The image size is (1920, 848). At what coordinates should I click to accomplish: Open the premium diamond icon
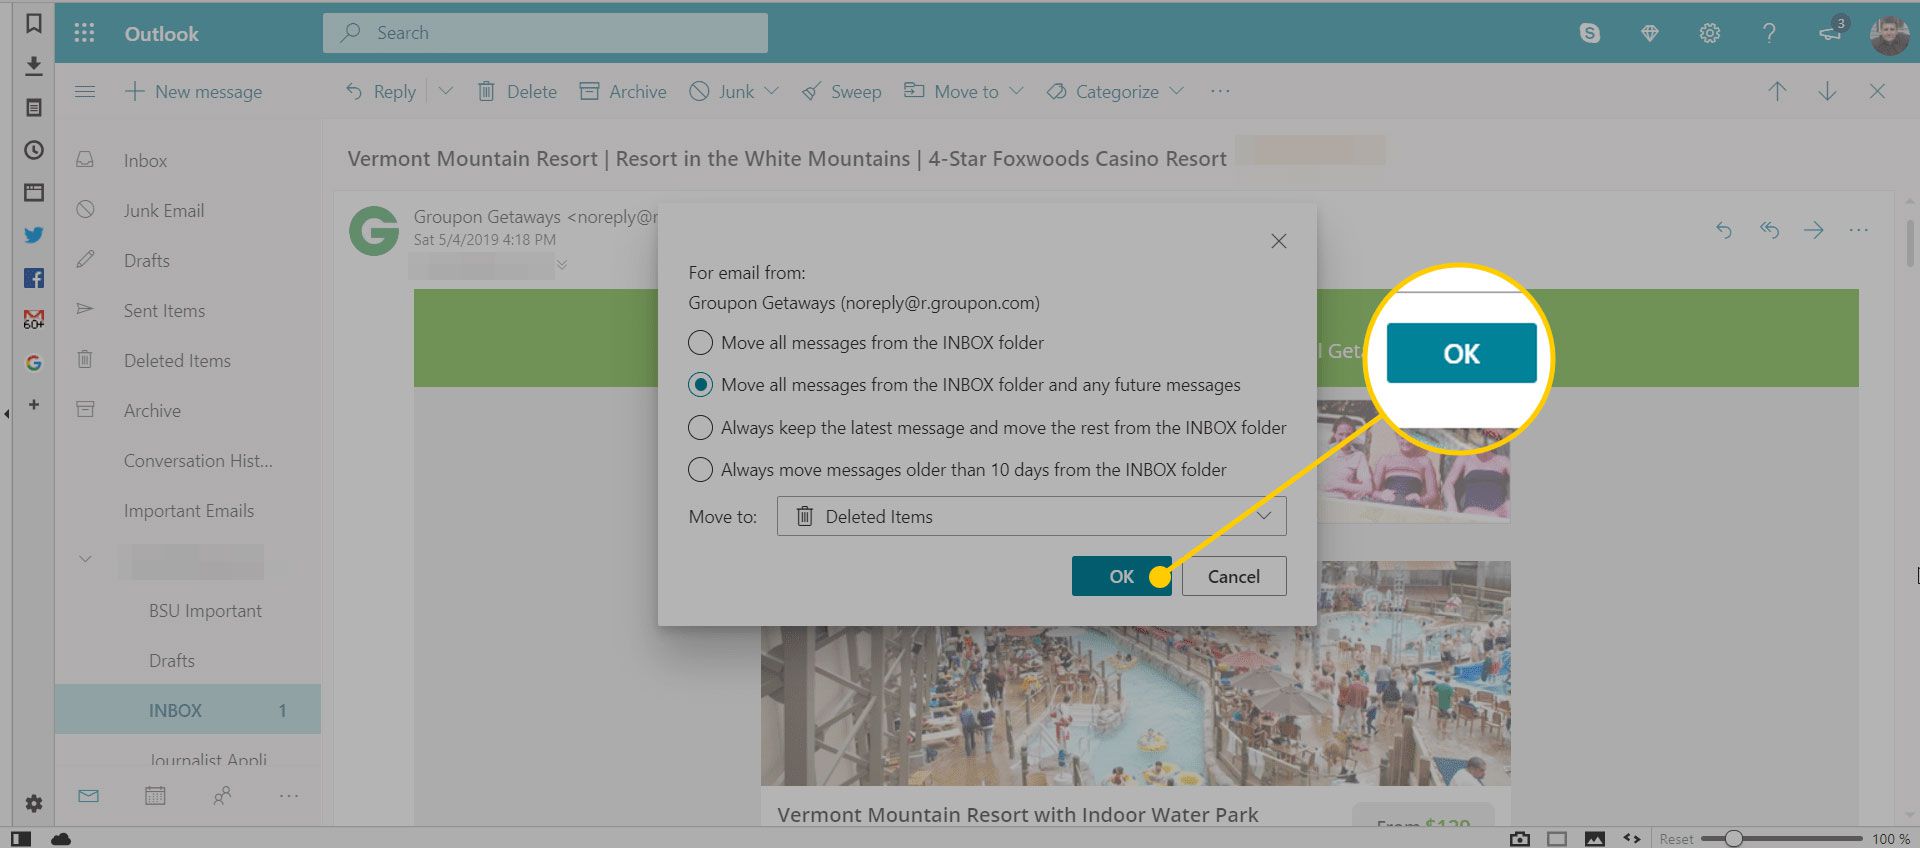1650,33
